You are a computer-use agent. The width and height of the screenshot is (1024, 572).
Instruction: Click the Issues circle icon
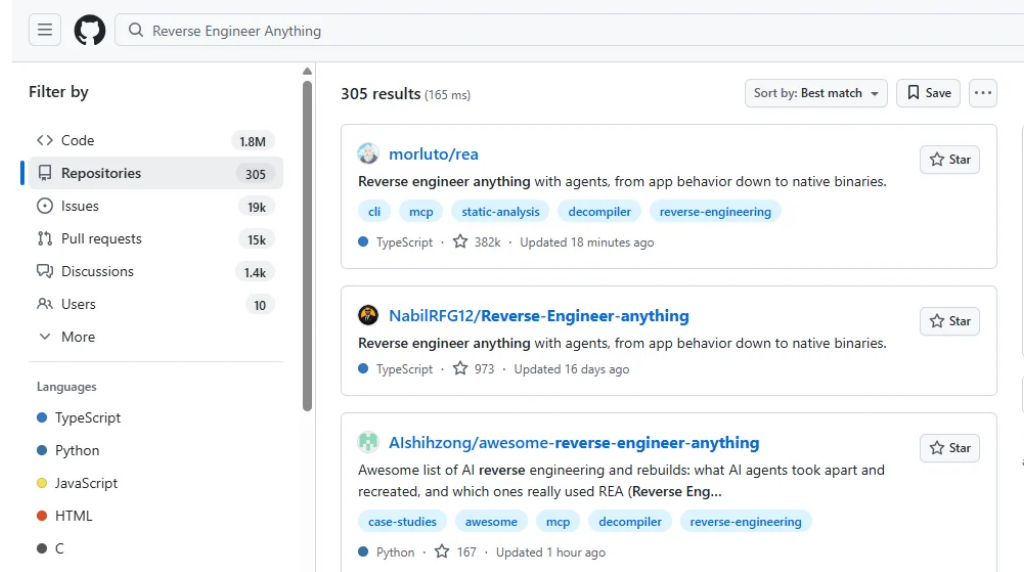tap(44, 206)
